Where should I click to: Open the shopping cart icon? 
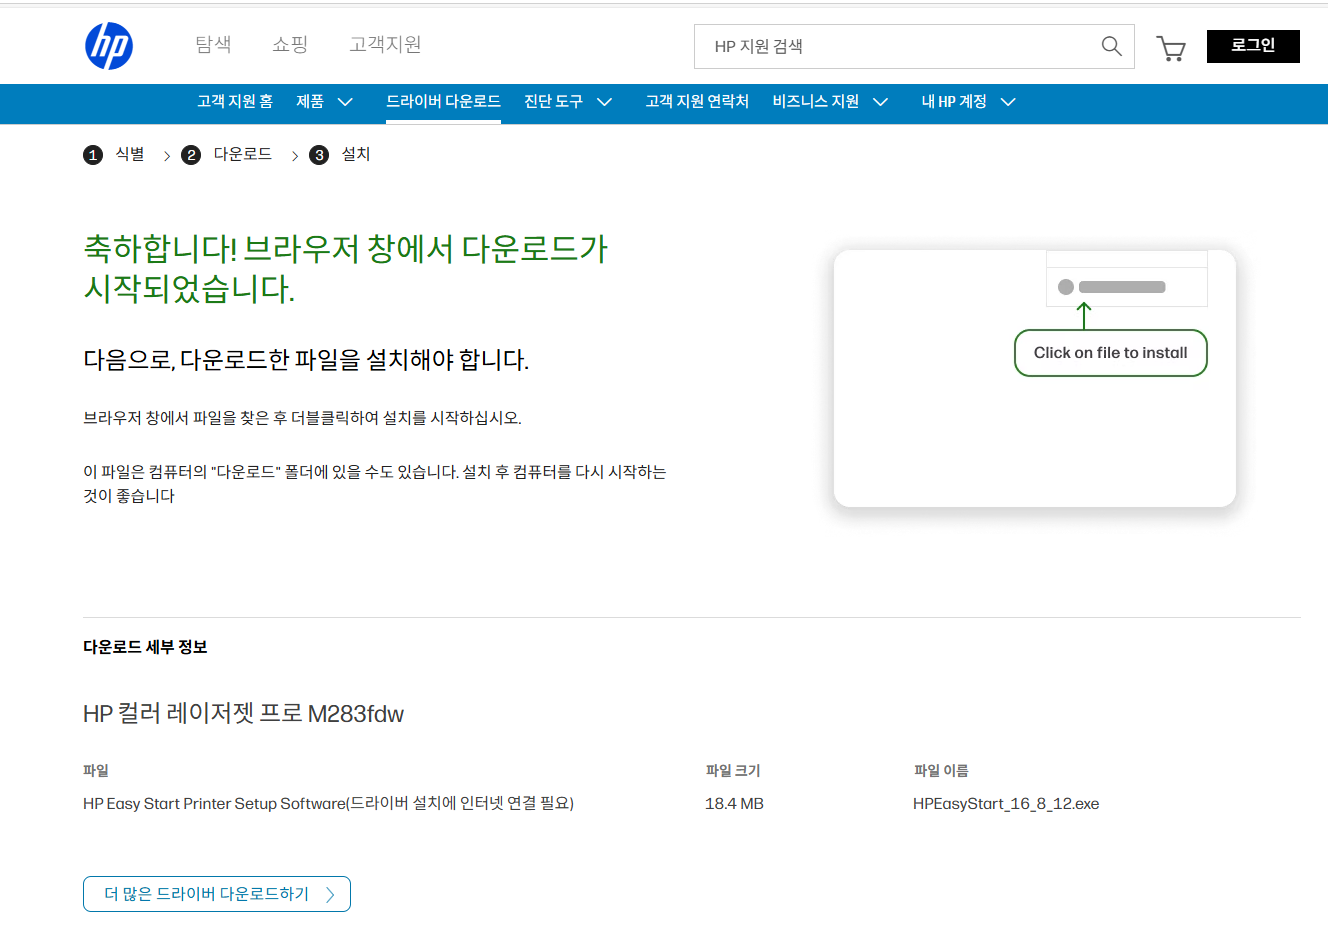pyautogui.click(x=1171, y=46)
